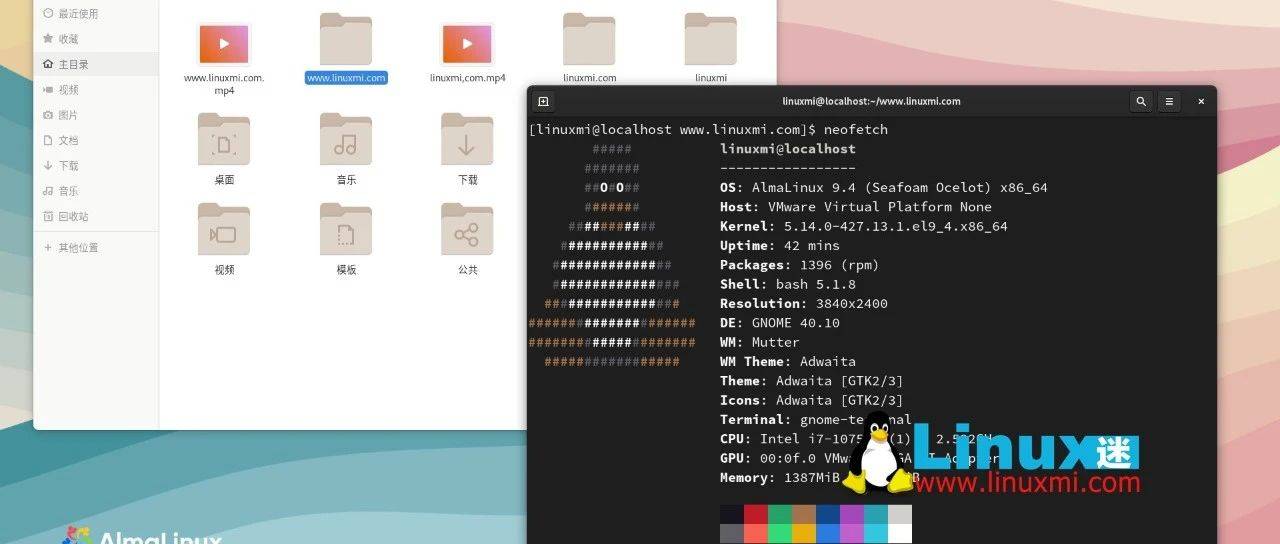Open the 音乐 sidebar bookmark
1280x544 pixels.
point(96,191)
